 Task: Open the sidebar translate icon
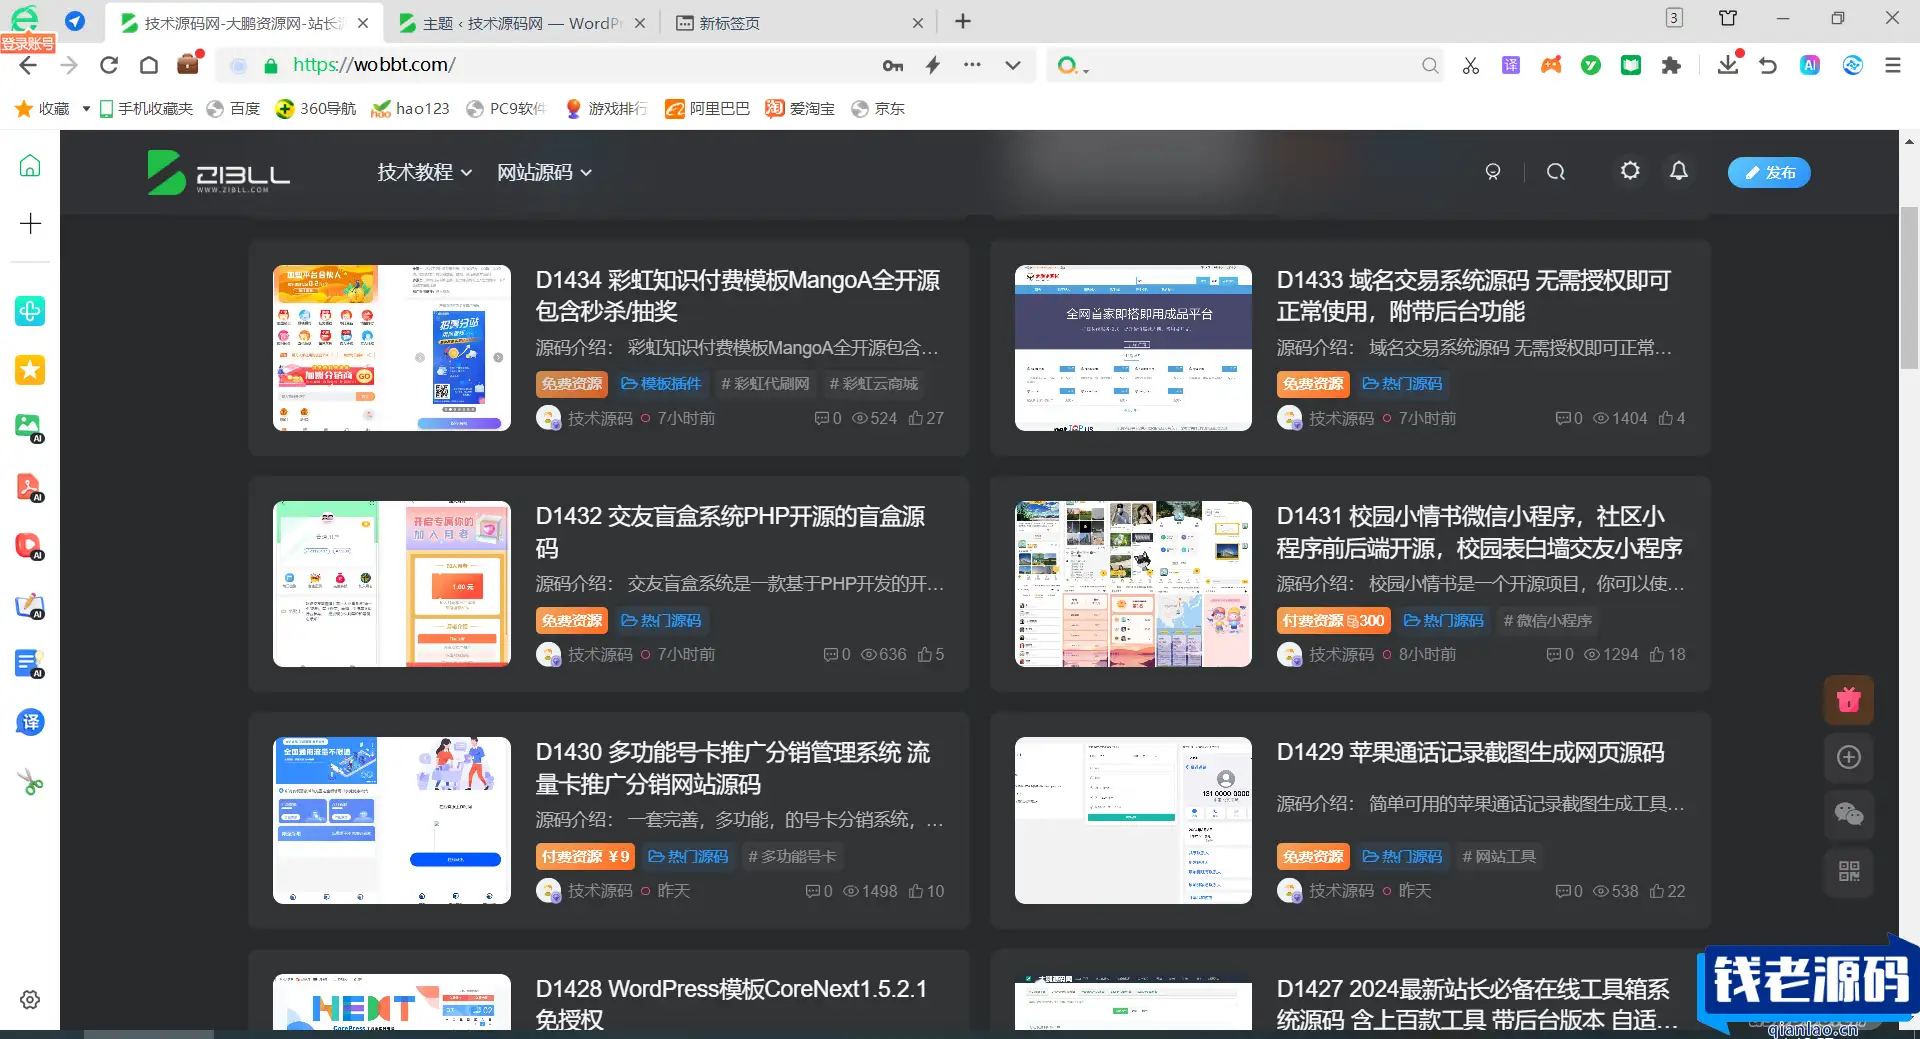coord(30,722)
